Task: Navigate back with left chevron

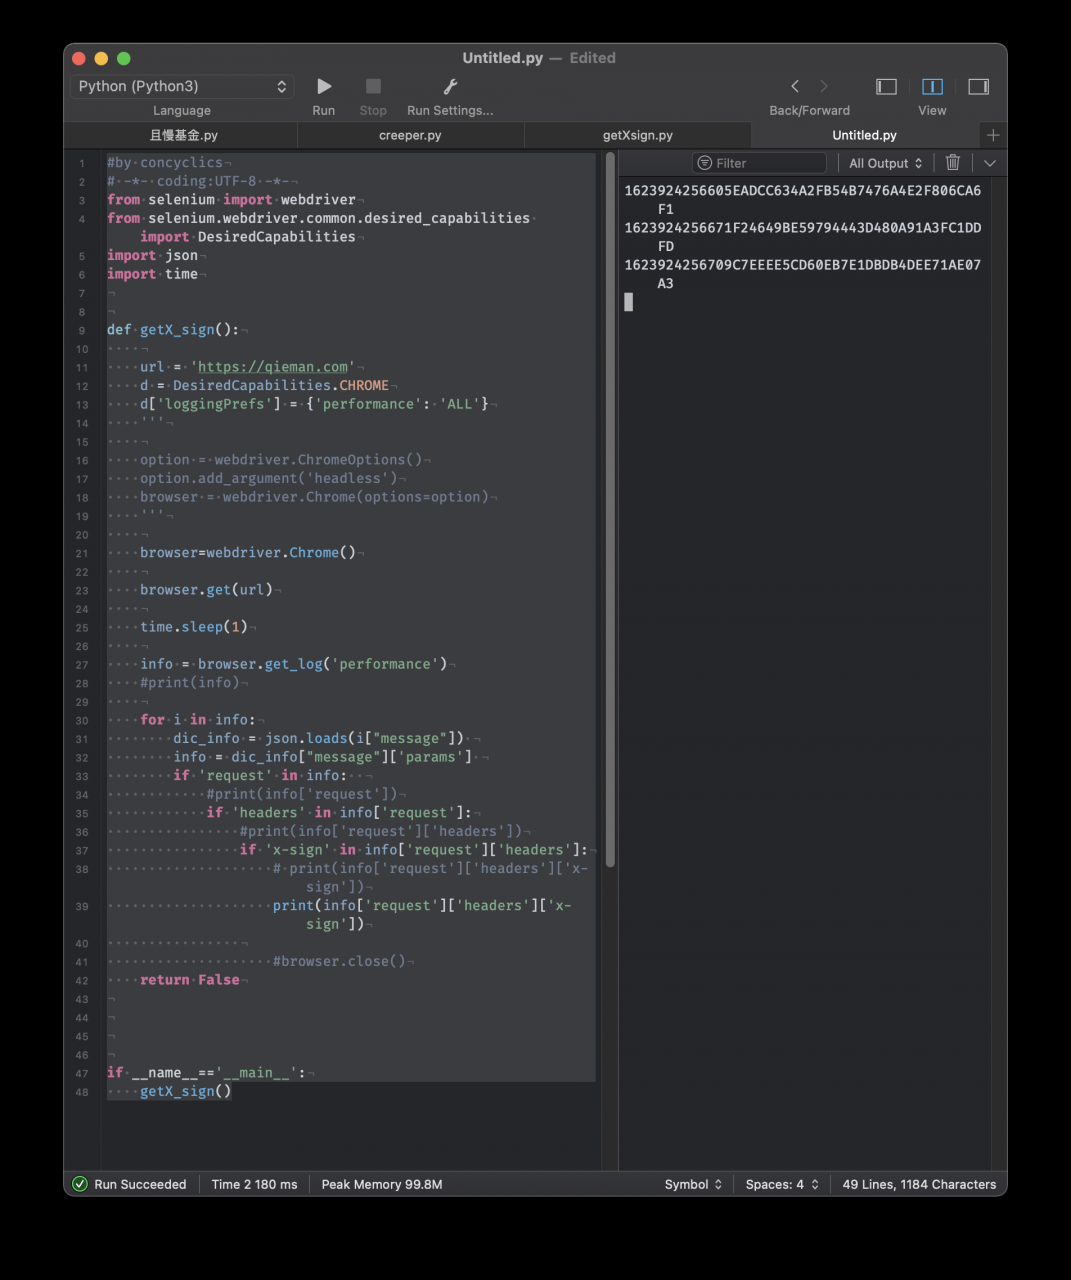Action: click(795, 87)
